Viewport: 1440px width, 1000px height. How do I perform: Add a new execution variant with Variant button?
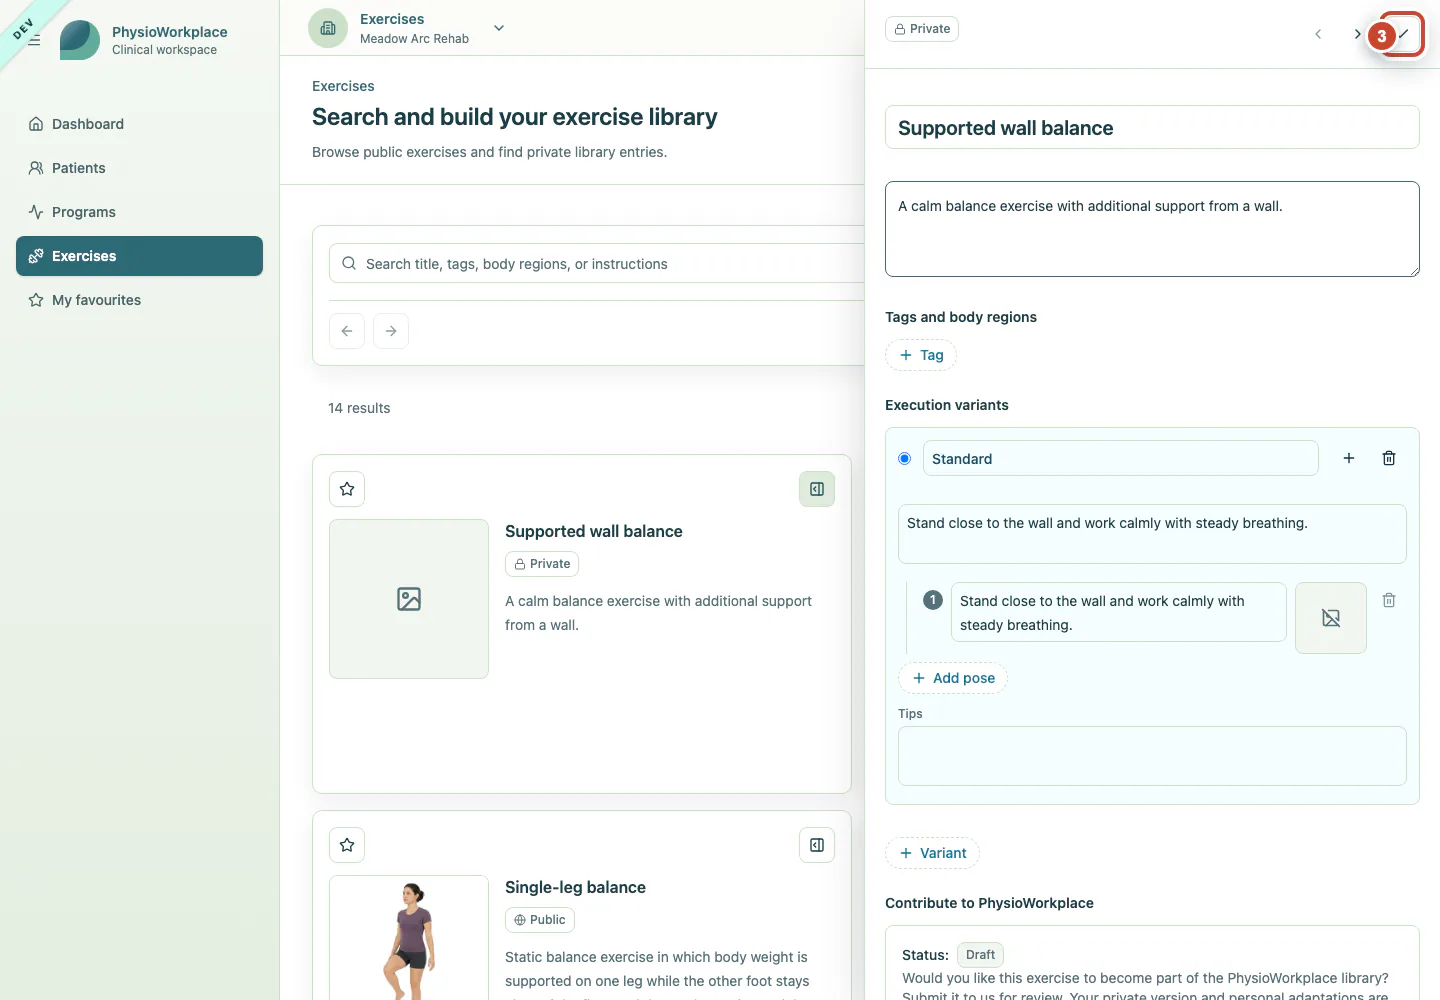(x=932, y=853)
